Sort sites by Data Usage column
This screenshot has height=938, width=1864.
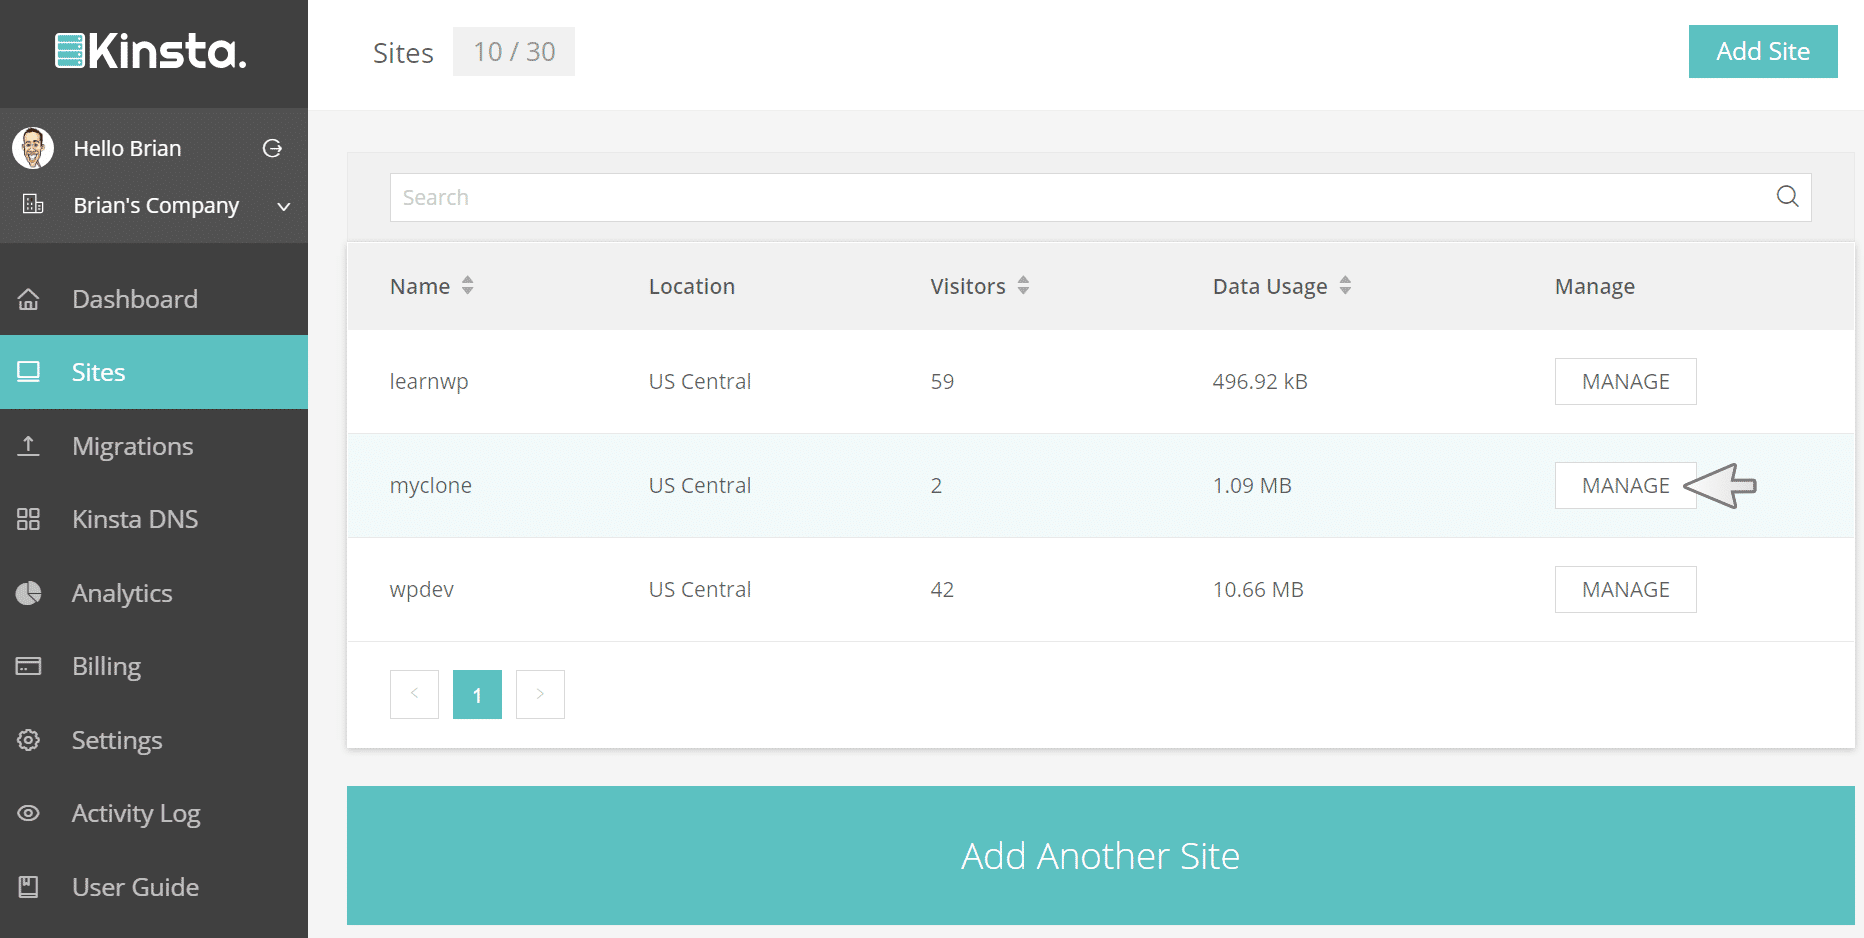point(1345,286)
